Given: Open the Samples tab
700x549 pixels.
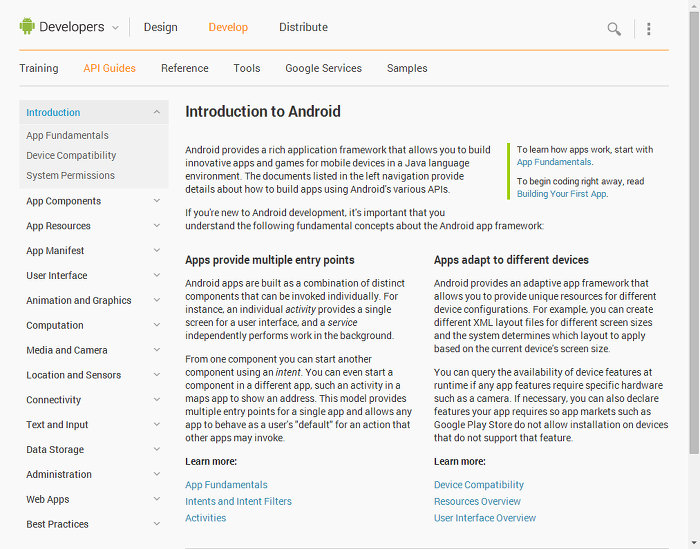Looking at the screenshot, I should point(407,68).
